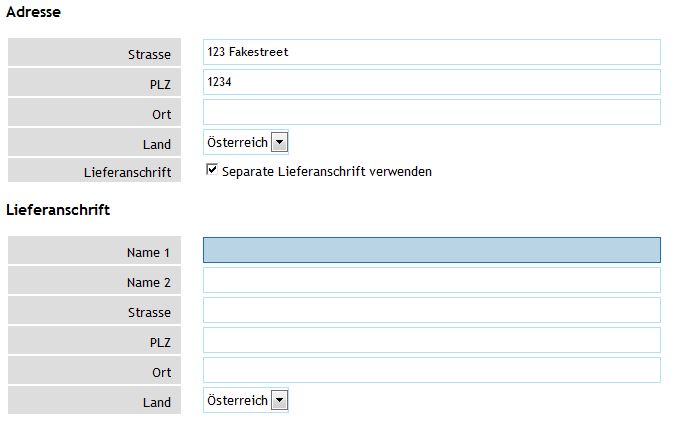Click the Name 1 label

[x=148, y=253]
